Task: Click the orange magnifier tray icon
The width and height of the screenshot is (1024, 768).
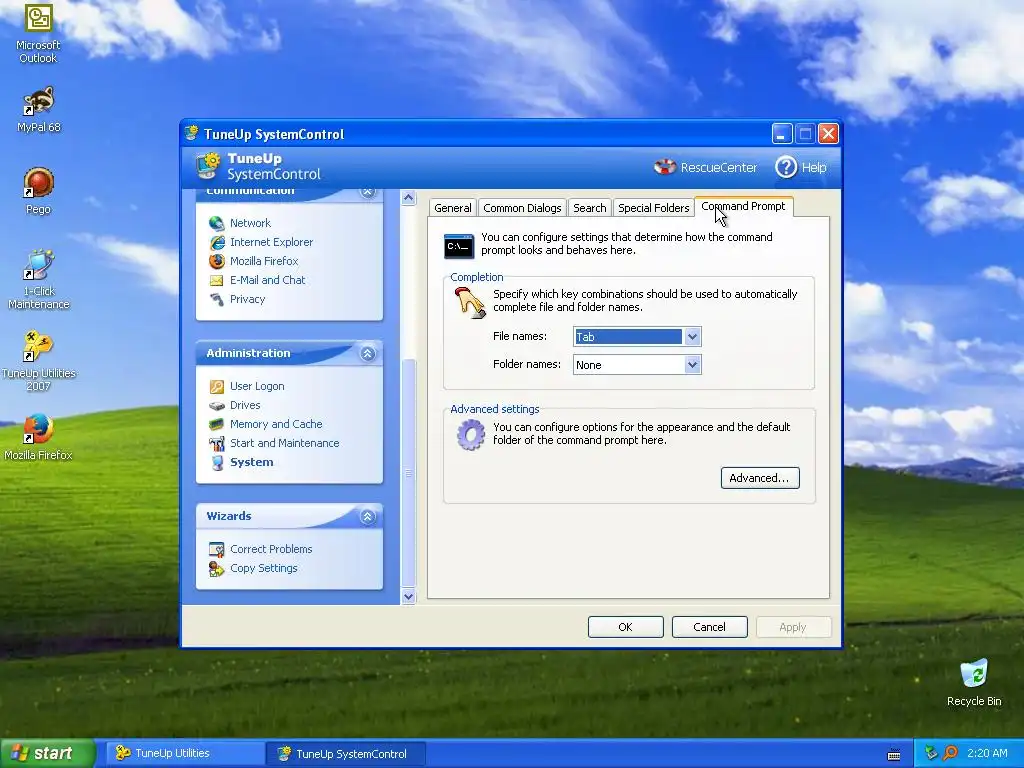Action: pyautogui.click(x=950, y=753)
